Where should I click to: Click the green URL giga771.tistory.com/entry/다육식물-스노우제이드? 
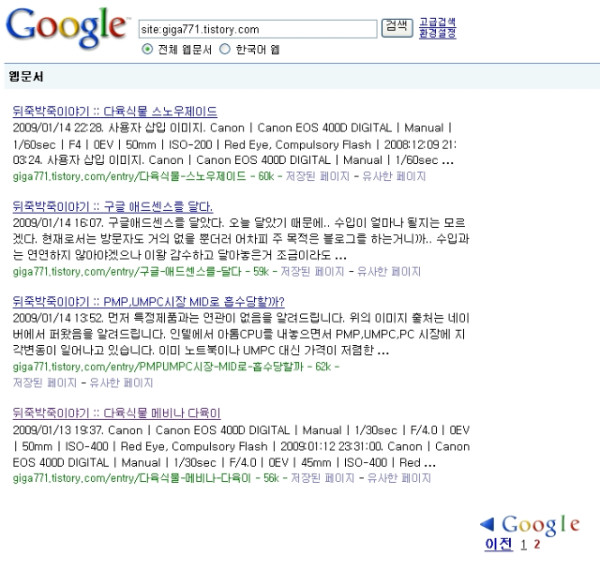point(129,176)
